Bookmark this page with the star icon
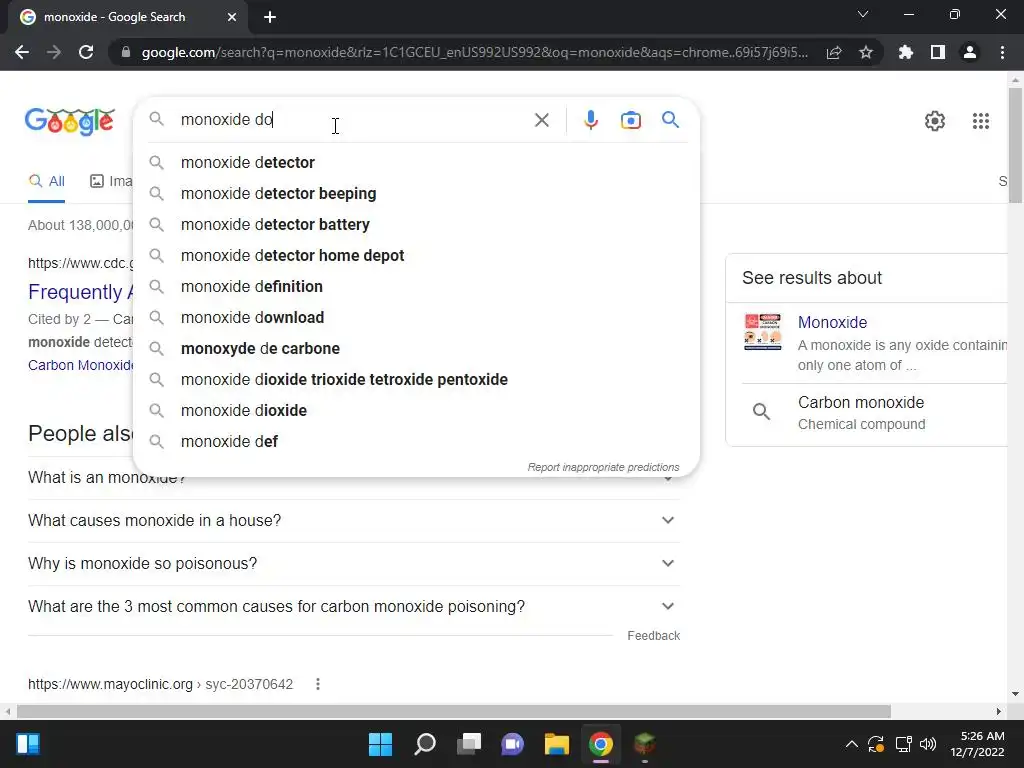Image resolution: width=1024 pixels, height=768 pixels. tap(866, 52)
